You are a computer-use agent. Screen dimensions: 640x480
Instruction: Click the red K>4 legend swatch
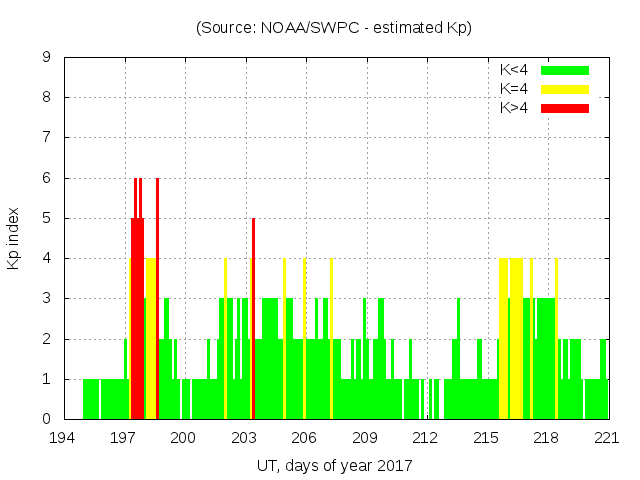coord(565,108)
